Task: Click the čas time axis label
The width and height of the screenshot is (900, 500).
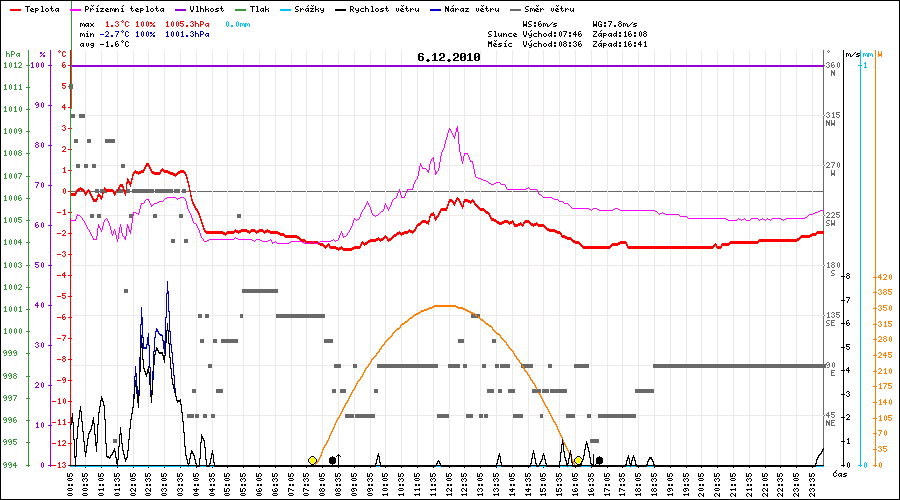Action: pos(839,474)
